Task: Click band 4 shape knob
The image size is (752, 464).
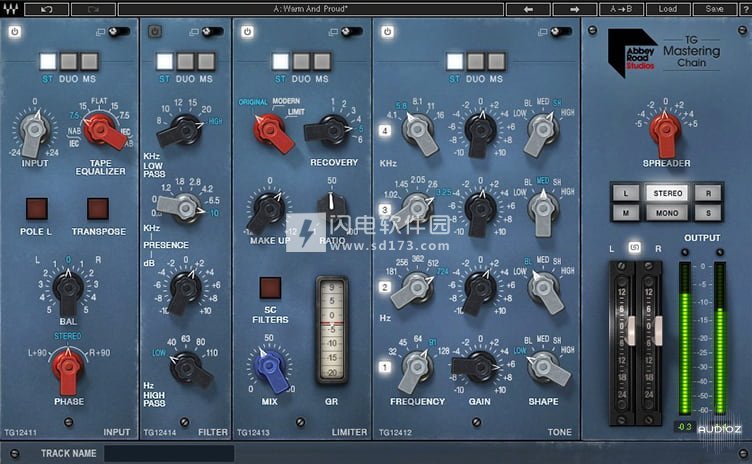Action: pos(542,131)
